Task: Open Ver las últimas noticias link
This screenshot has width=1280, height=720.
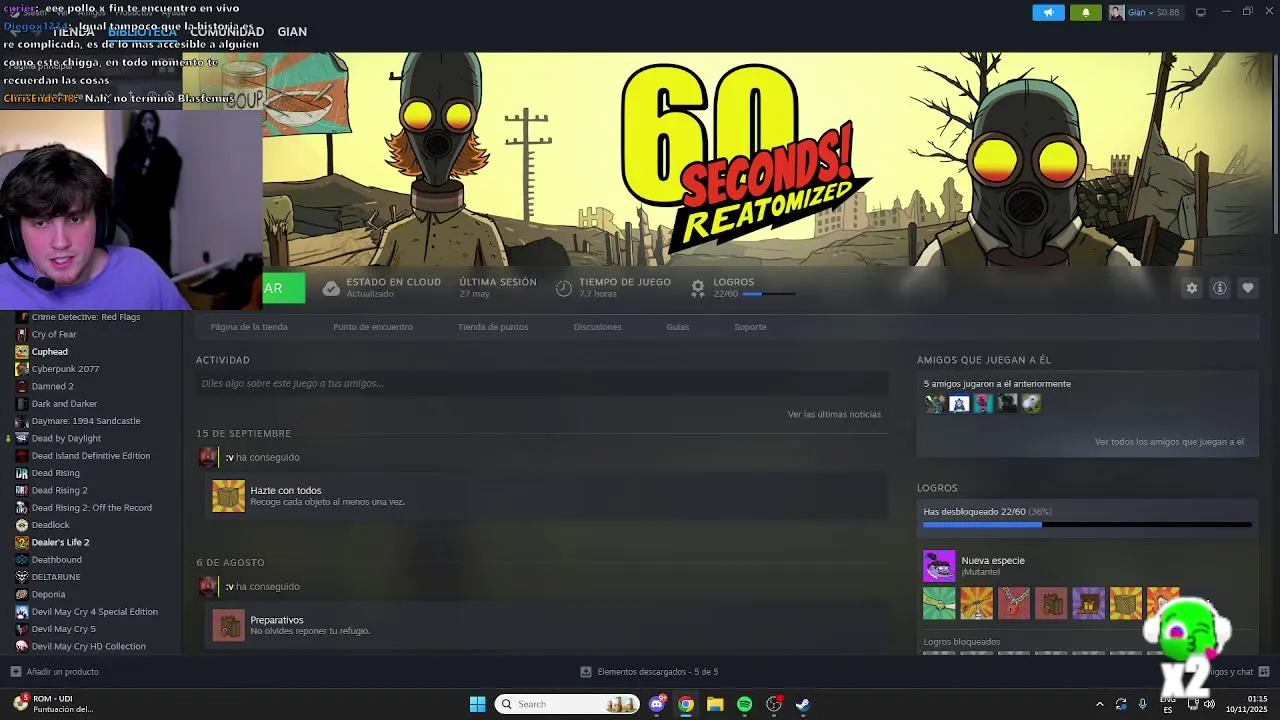Action: 834,414
